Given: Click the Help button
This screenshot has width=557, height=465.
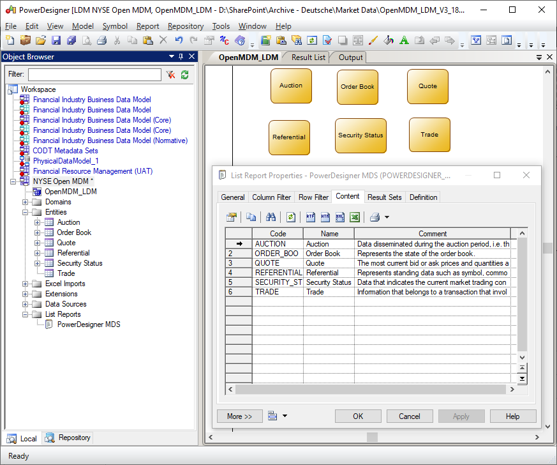Looking at the screenshot, I should click(x=513, y=416).
